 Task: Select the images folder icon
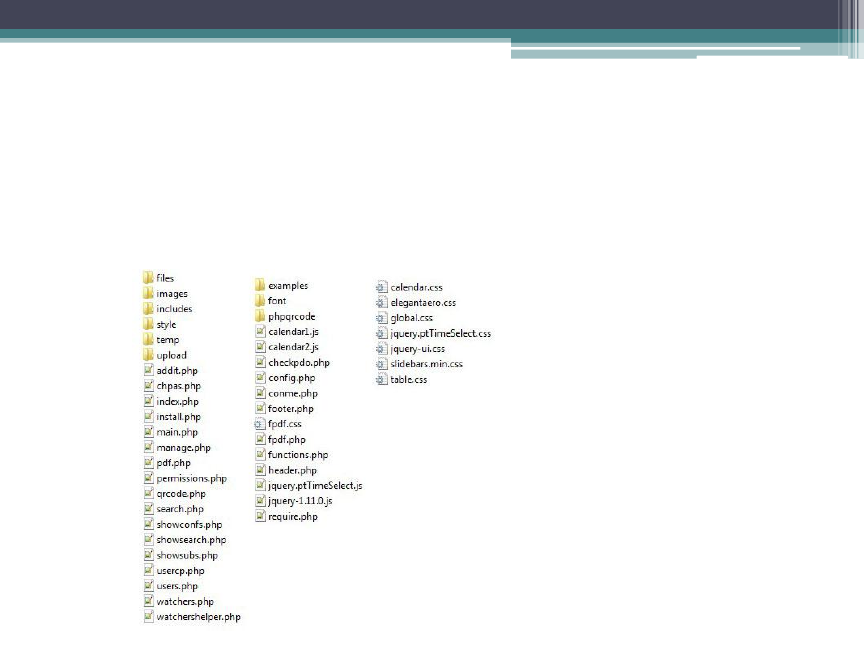(148, 294)
